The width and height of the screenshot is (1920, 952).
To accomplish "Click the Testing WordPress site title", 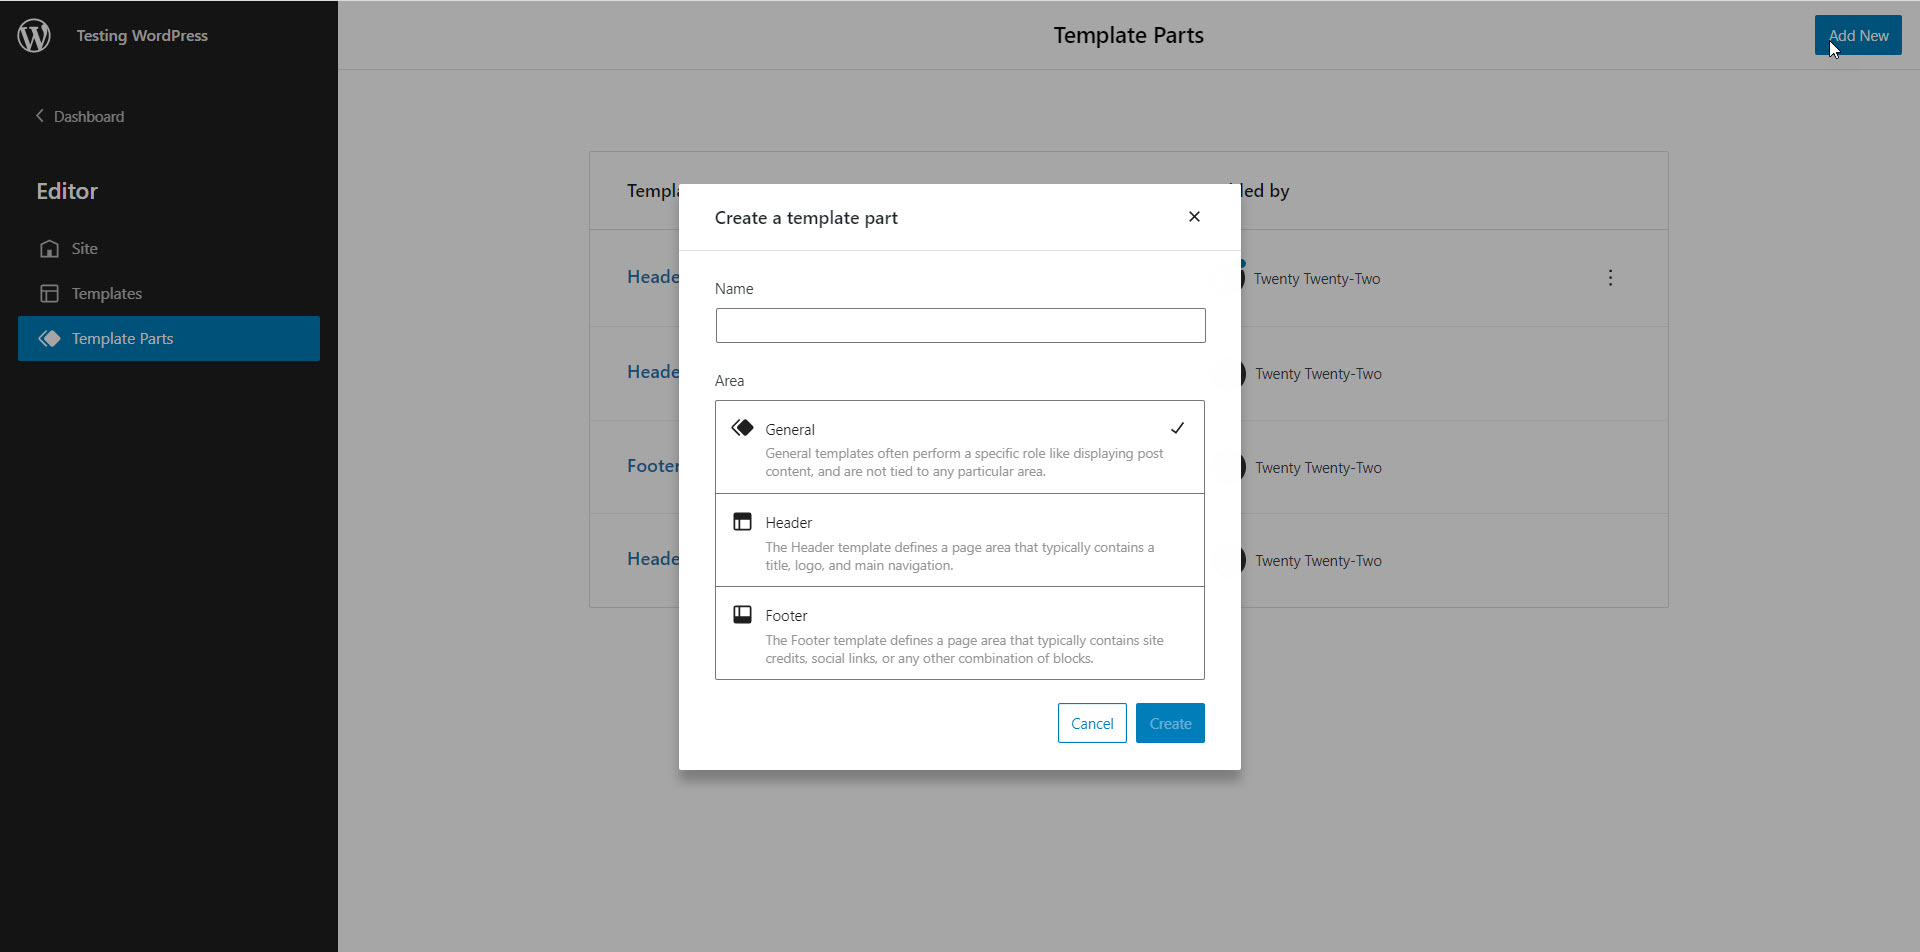I will pos(142,36).
